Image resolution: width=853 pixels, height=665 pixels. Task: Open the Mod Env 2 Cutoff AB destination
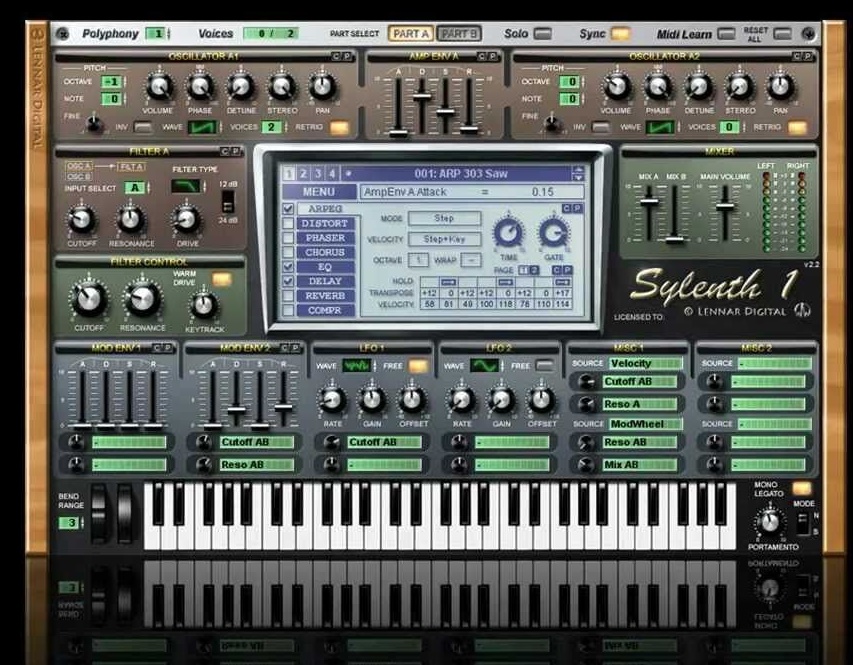257,442
